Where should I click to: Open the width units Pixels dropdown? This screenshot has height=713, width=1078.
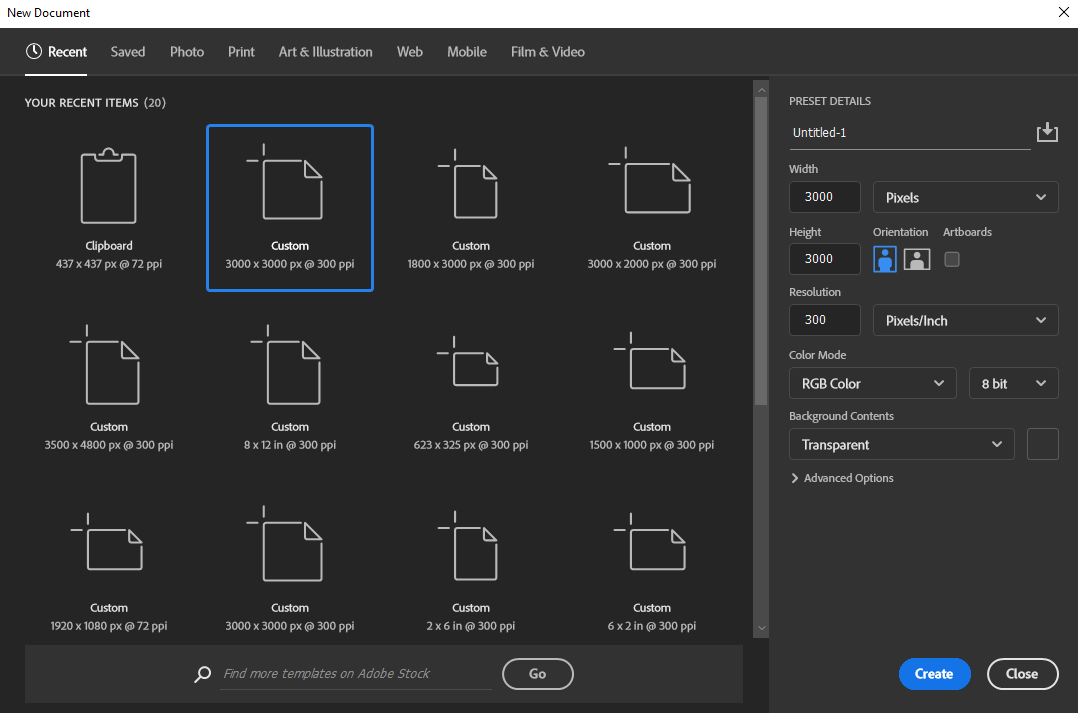[x=964, y=197]
